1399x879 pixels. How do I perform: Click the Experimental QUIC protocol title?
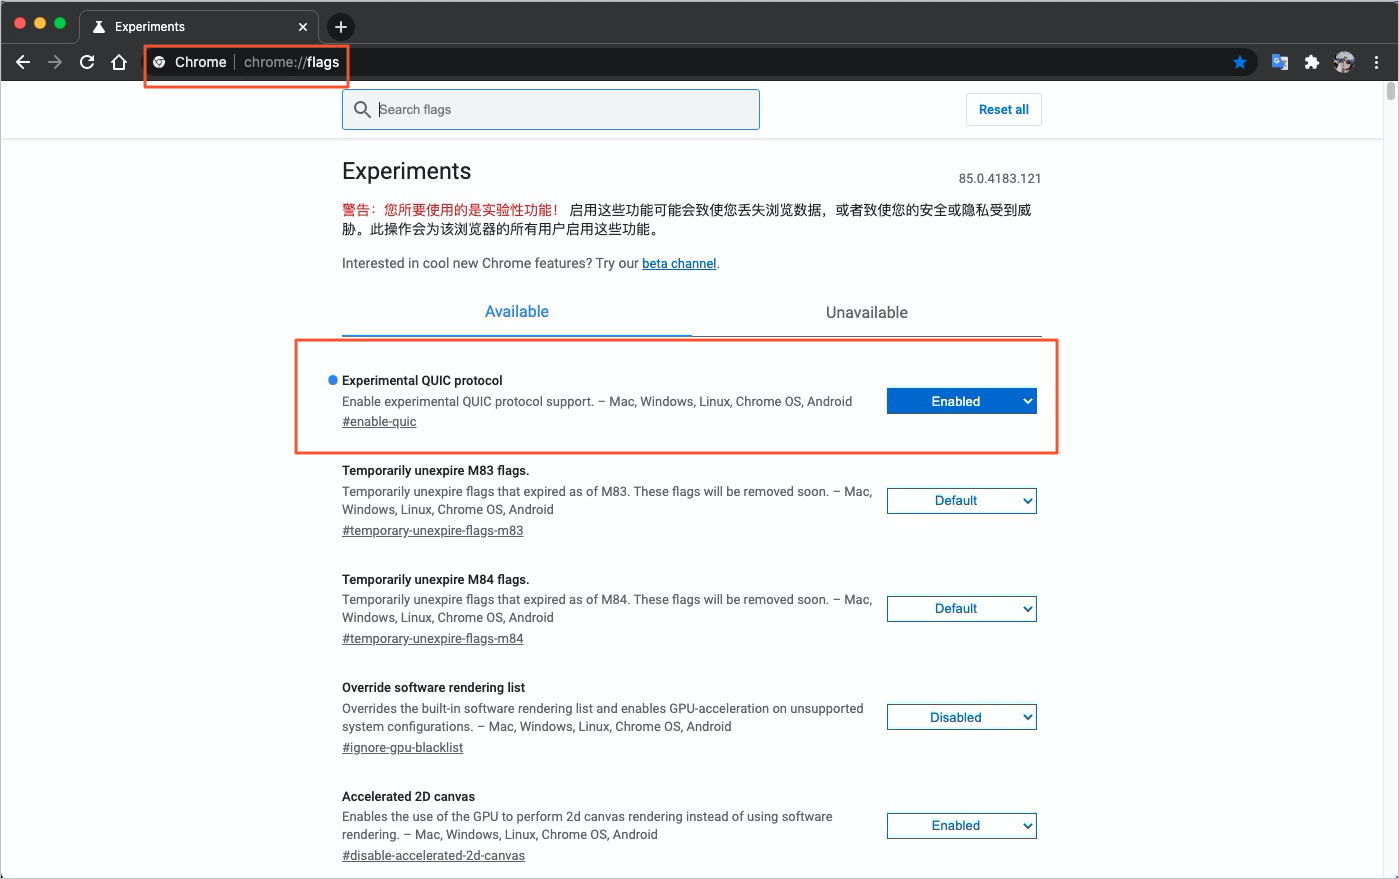click(422, 381)
